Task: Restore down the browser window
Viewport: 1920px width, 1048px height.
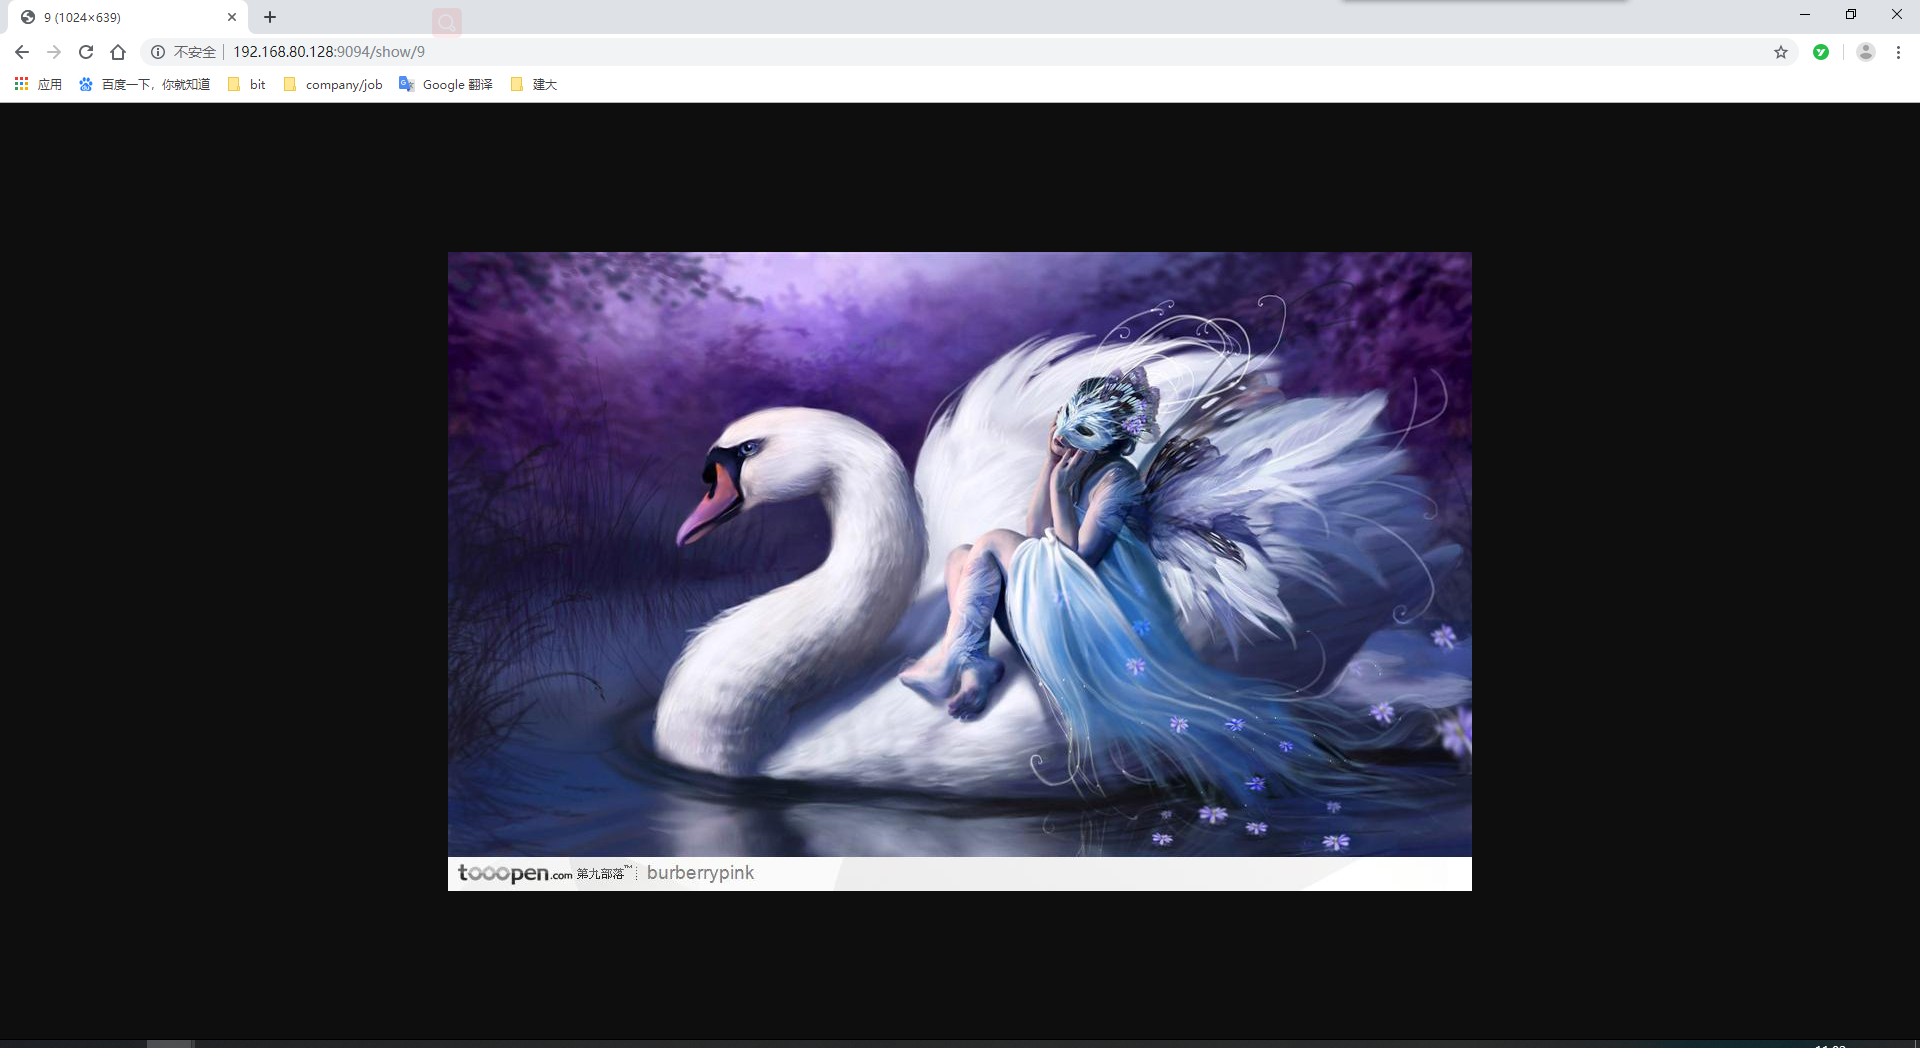Action: pos(1851,15)
